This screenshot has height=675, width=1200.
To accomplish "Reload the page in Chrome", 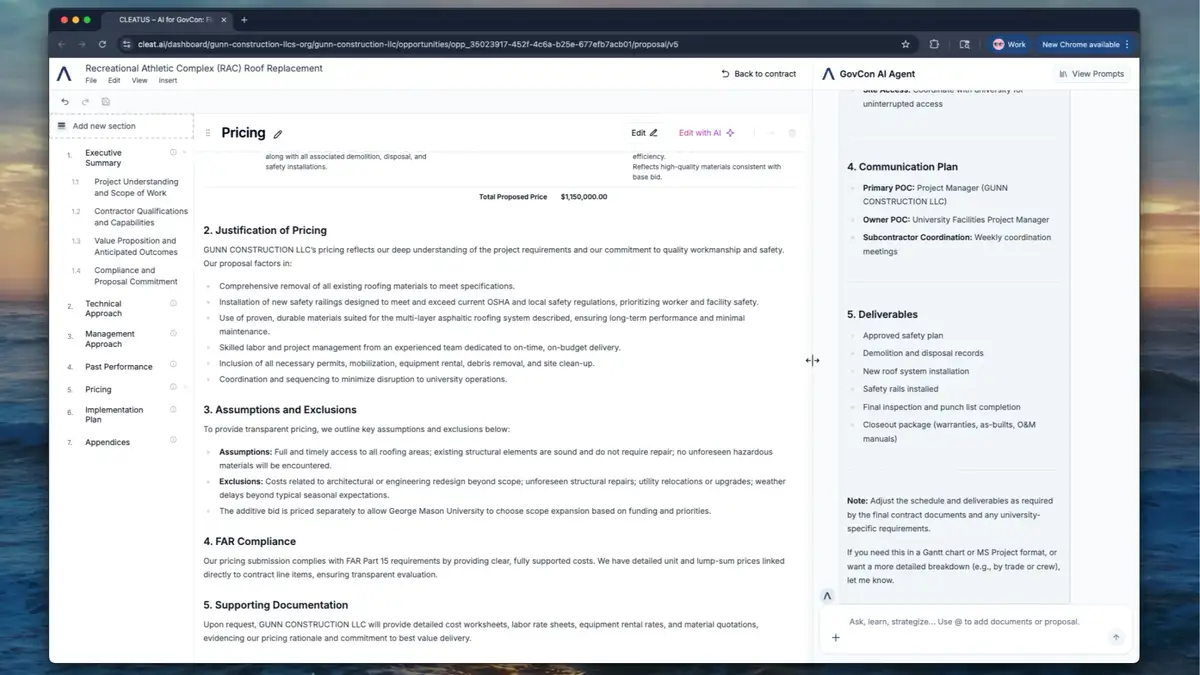I will [102, 44].
